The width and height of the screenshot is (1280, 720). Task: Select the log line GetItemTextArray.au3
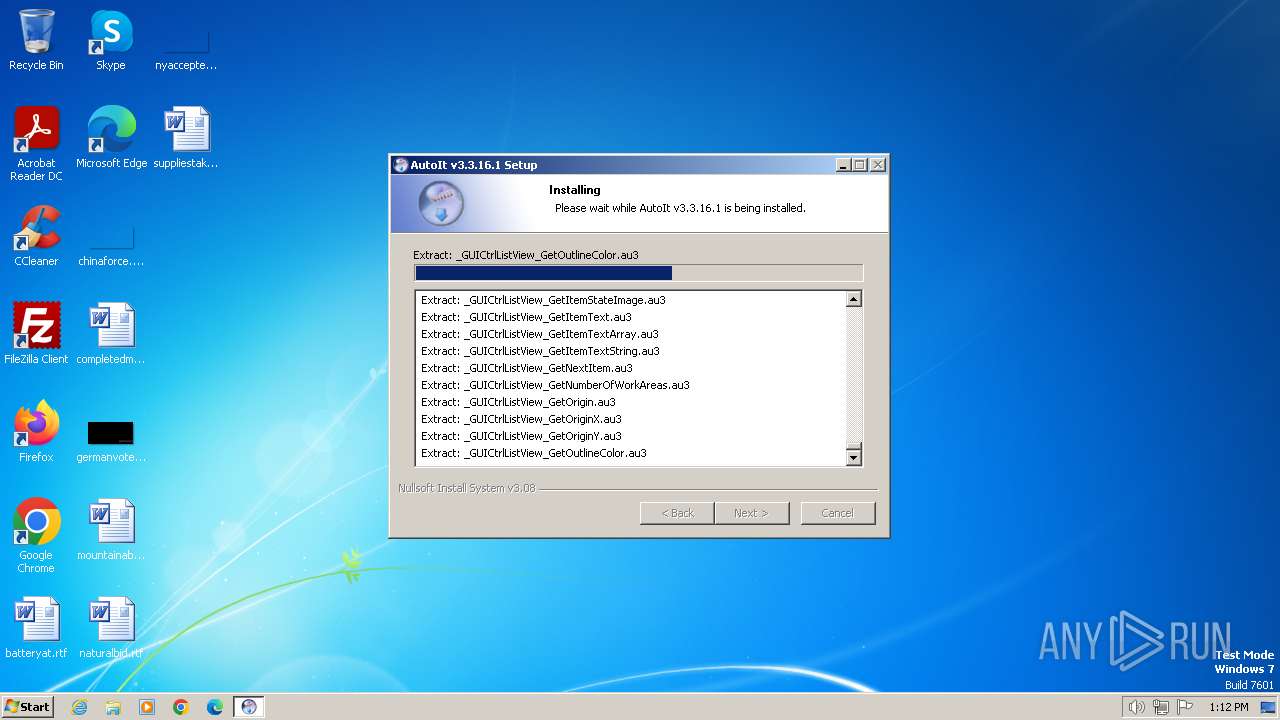click(x=540, y=334)
